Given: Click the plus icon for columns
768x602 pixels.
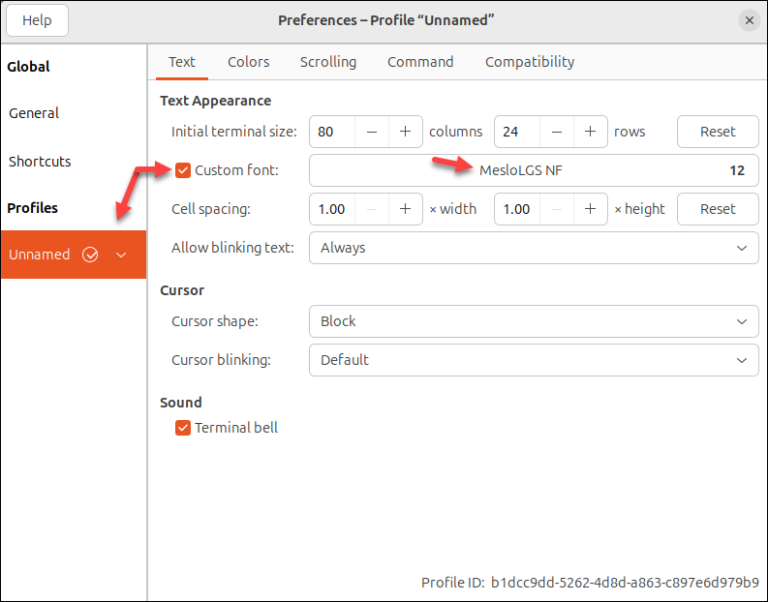Looking at the screenshot, I should tap(405, 131).
